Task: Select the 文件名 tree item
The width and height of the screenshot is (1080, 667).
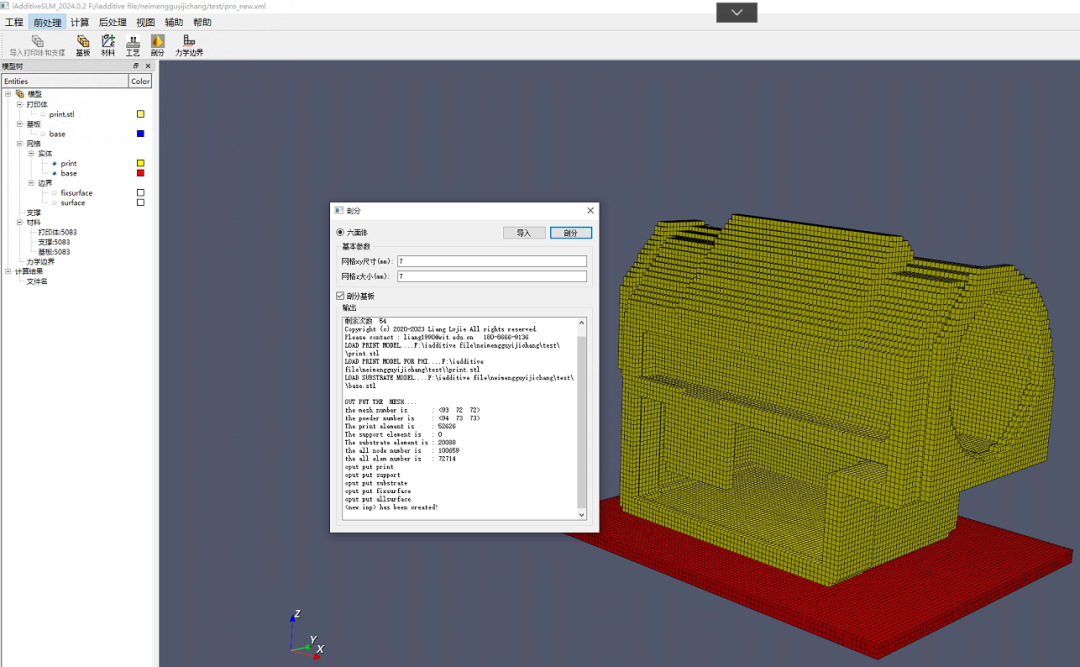Action: 37,281
